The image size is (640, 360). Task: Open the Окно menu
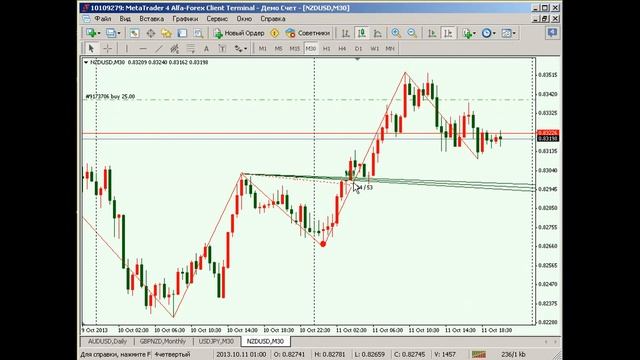[x=244, y=19]
